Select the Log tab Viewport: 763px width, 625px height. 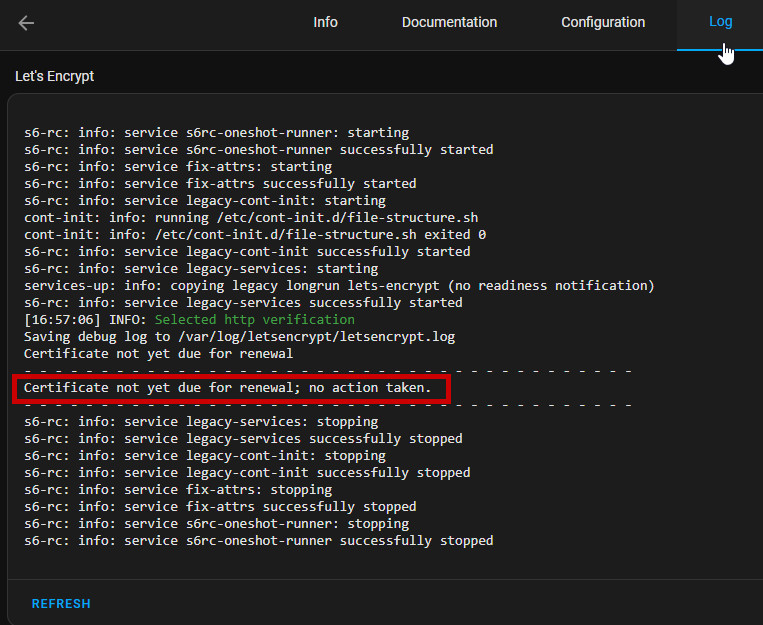click(720, 22)
